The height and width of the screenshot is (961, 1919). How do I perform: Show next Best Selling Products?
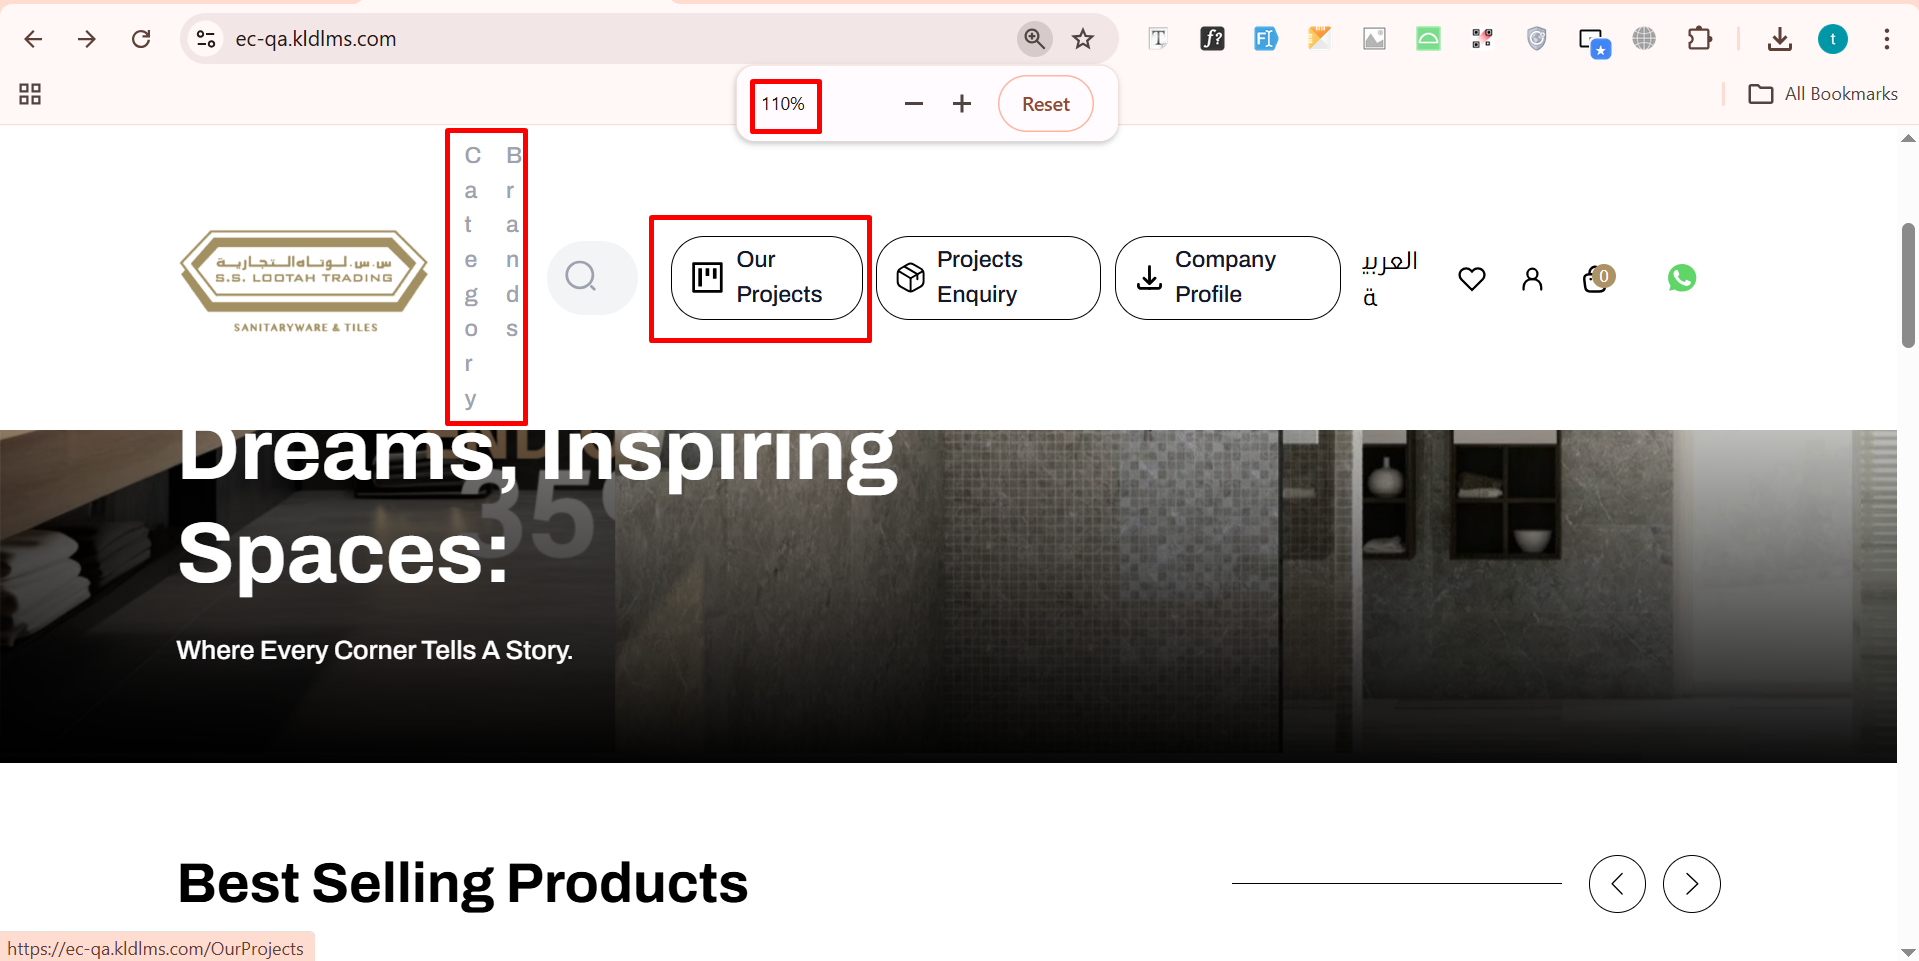pyautogui.click(x=1691, y=884)
